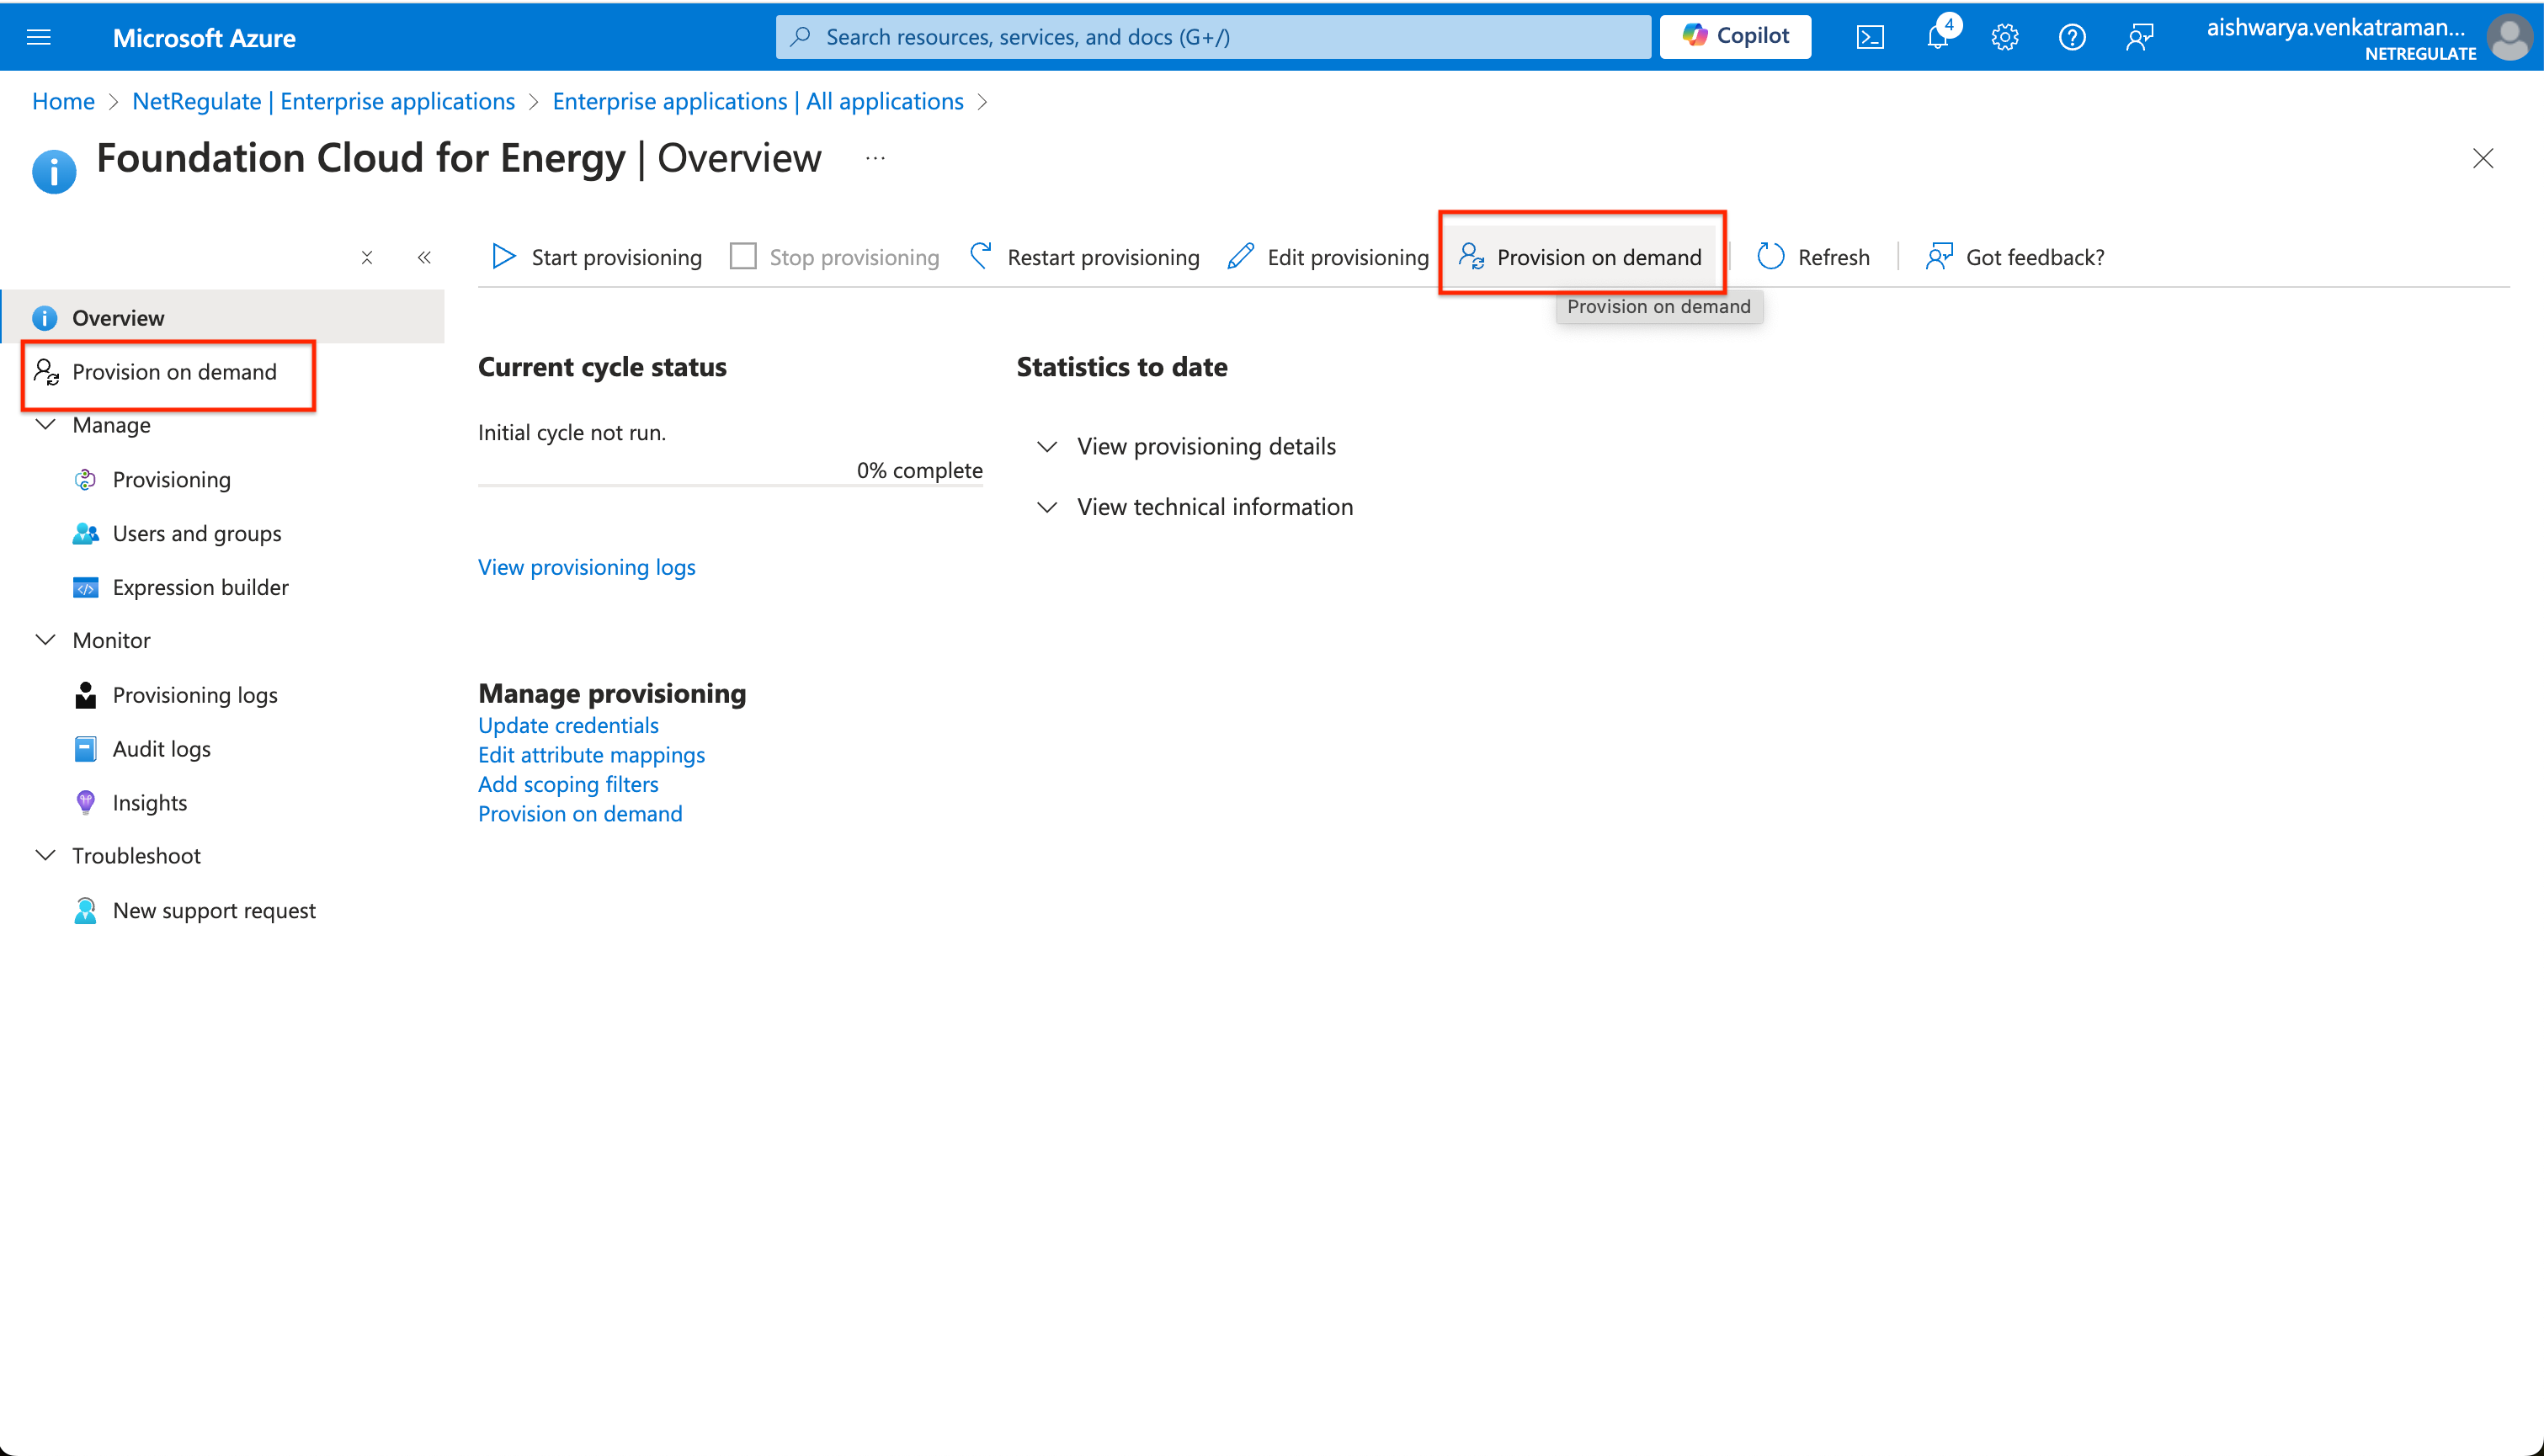Click the Stop provisioning checkbox
This screenshot has width=2544, height=1456.
pos(743,257)
